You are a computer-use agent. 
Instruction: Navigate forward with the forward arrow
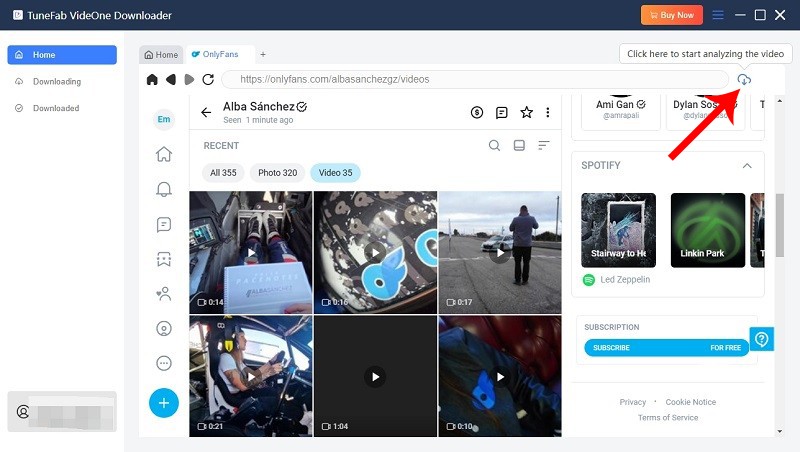click(x=189, y=79)
